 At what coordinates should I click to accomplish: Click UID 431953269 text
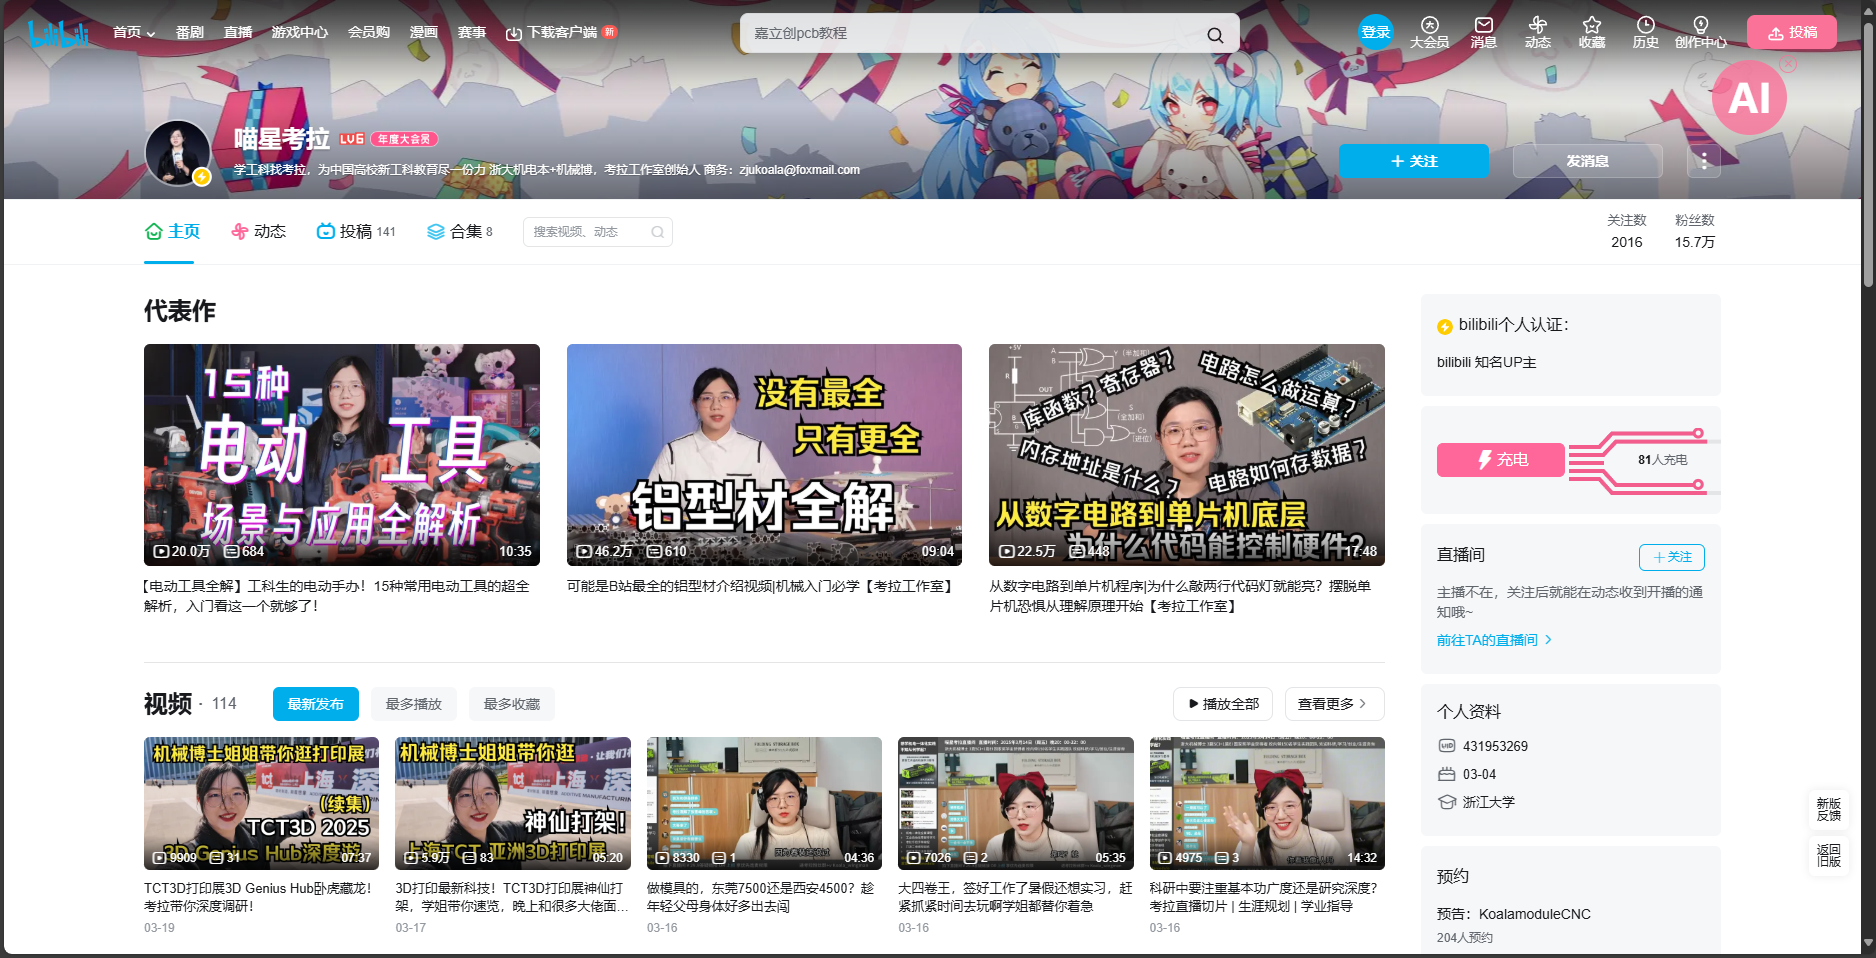click(1495, 746)
